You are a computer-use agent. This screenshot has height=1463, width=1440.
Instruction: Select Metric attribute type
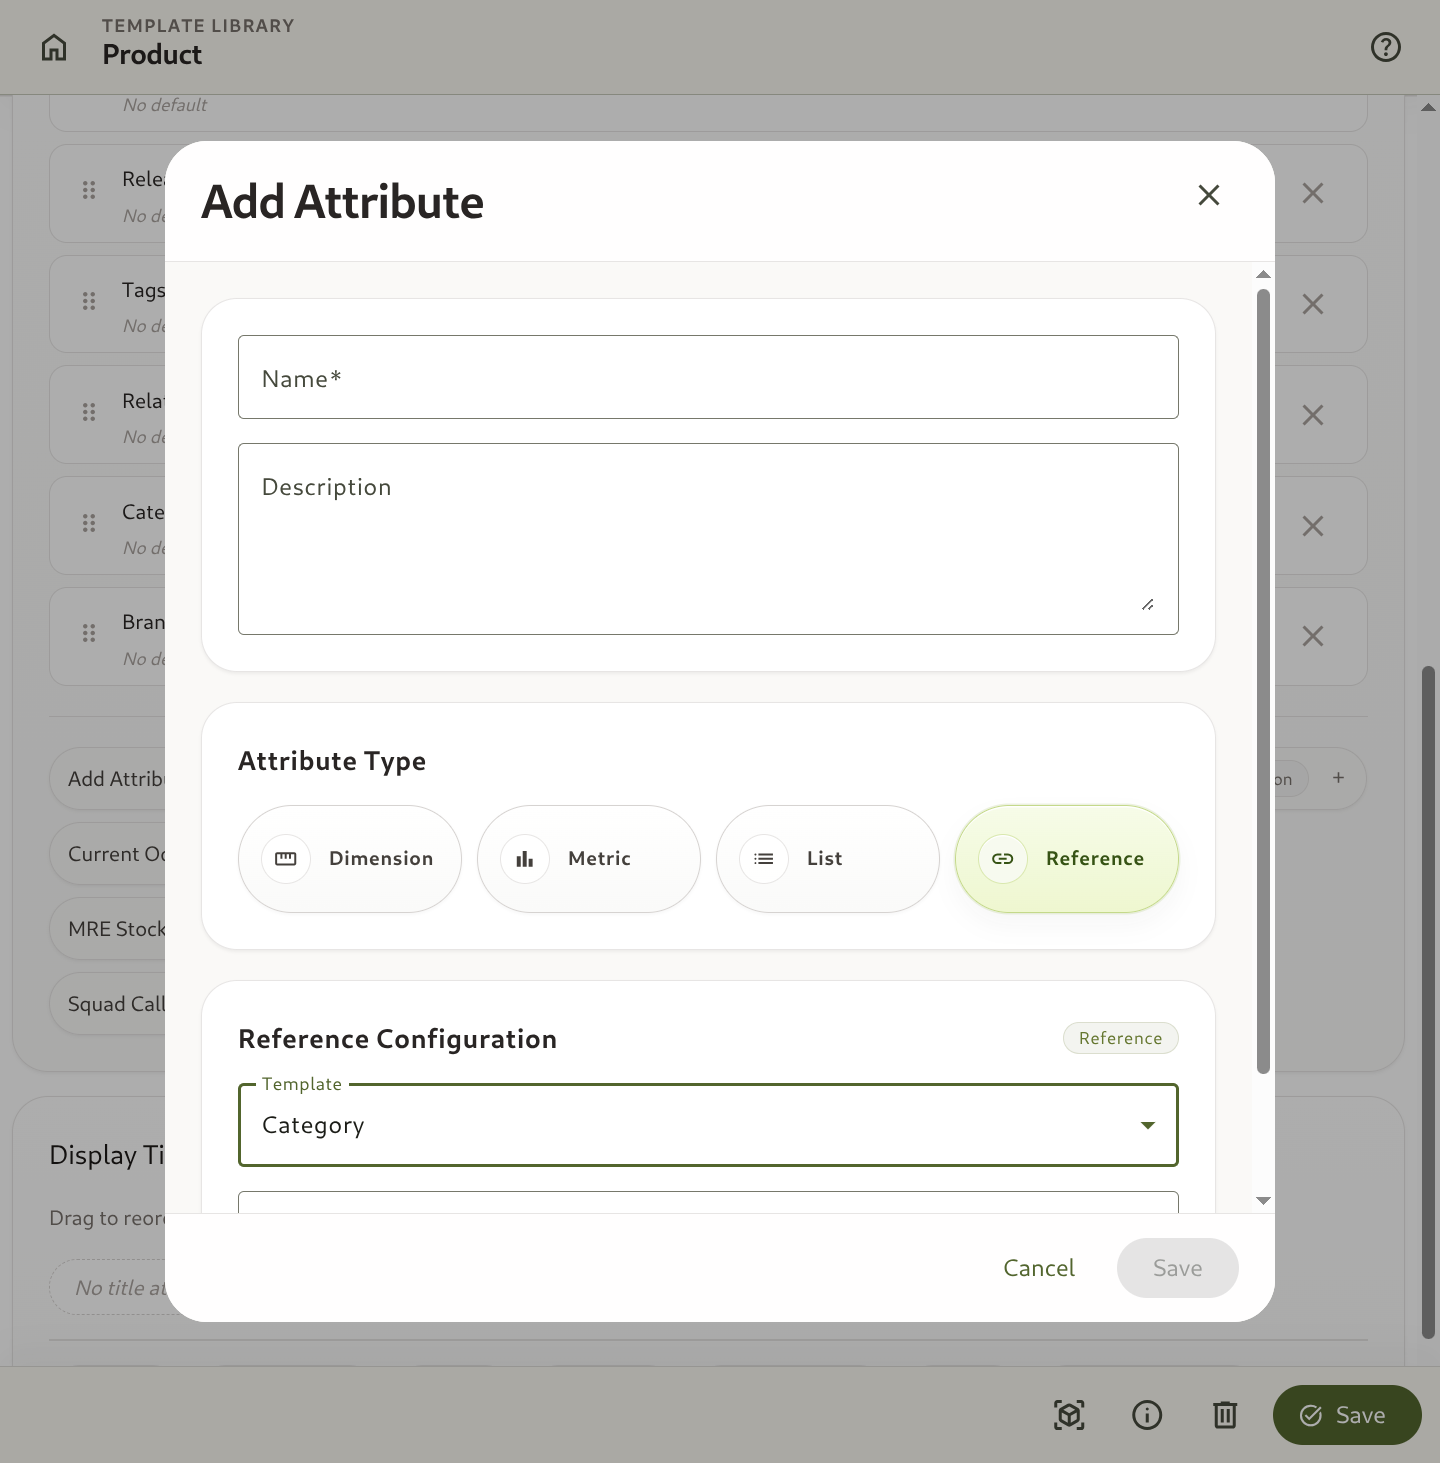[589, 859]
